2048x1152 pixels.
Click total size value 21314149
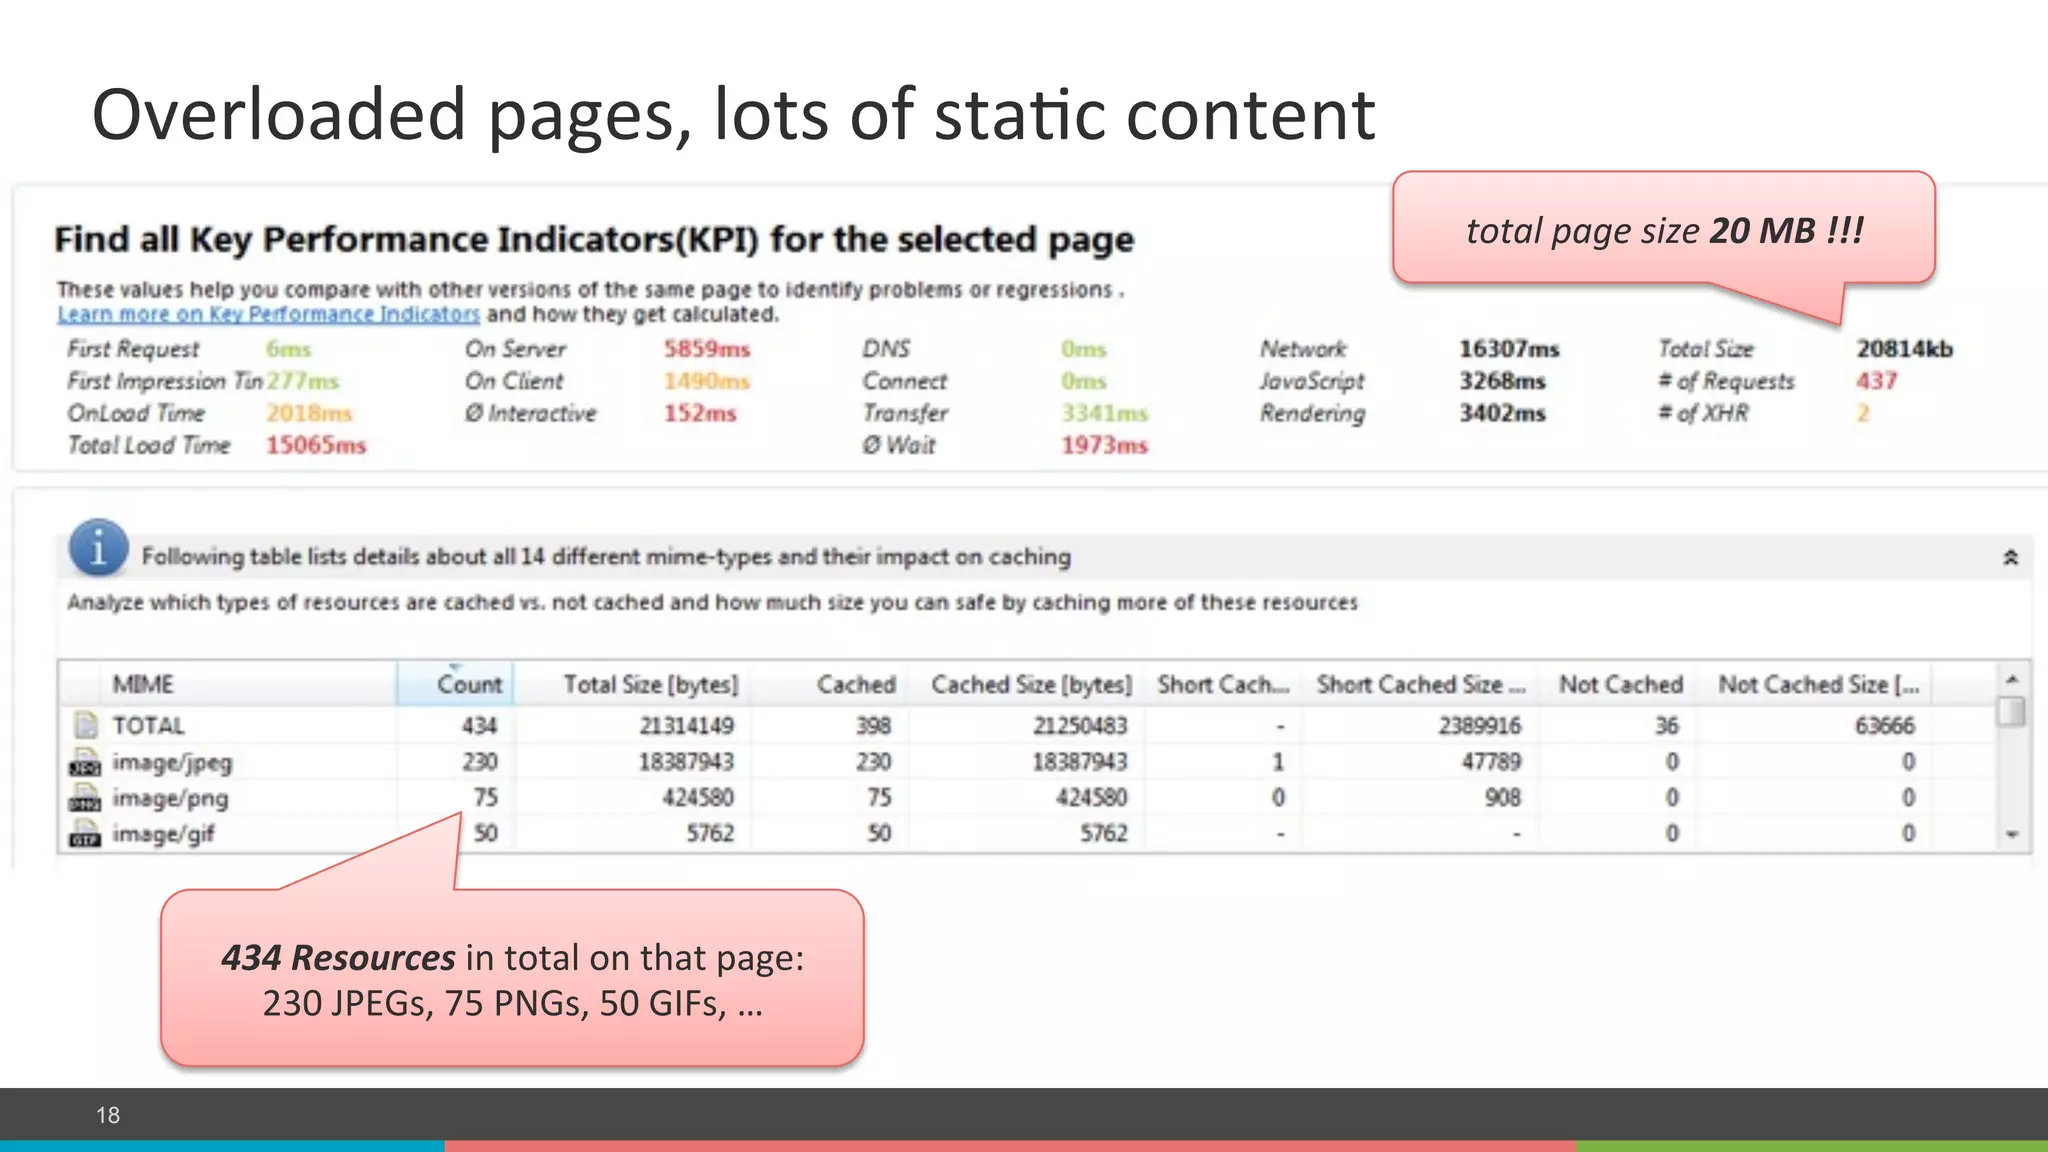686,725
